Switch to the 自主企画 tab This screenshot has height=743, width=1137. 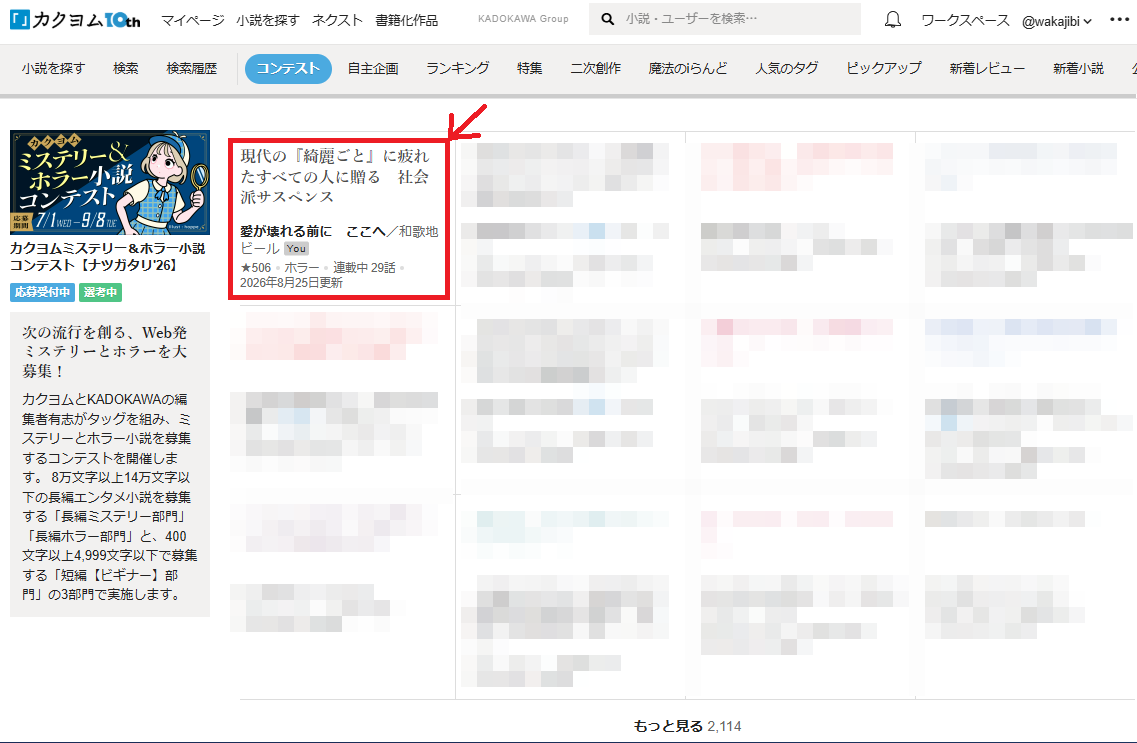click(x=373, y=68)
